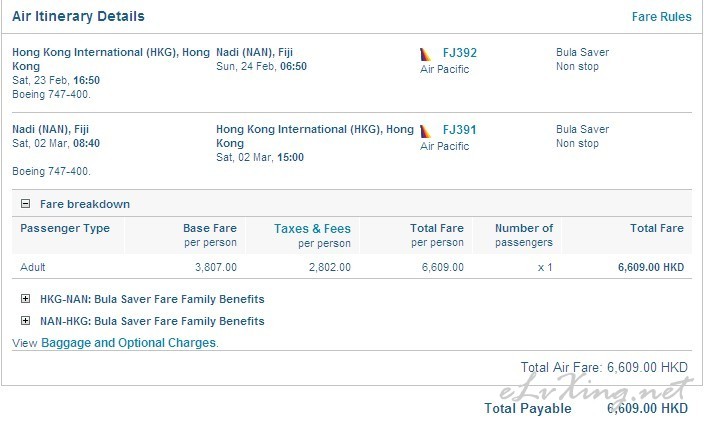Click HKG-NAN Bula Saver Fare Family Benefits text
704x424 pixels.
pyautogui.click(x=152, y=299)
